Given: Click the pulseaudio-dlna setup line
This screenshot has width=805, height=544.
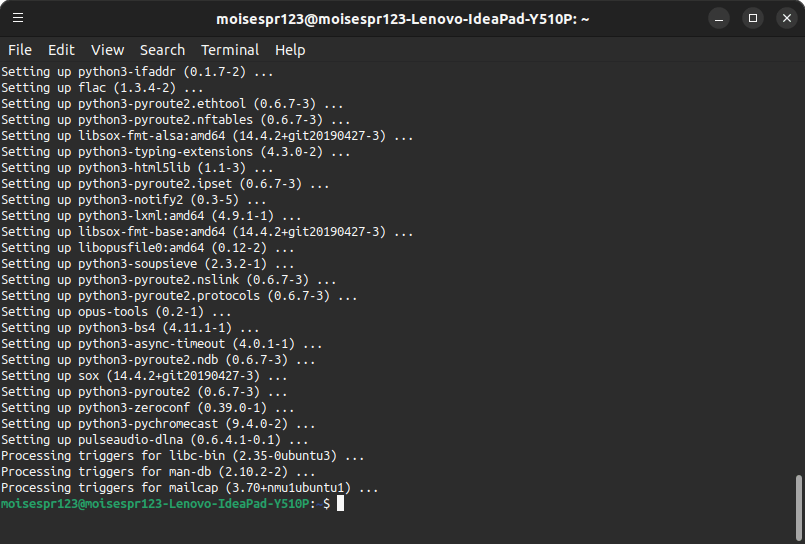Looking at the screenshot, I should point(155,440).
